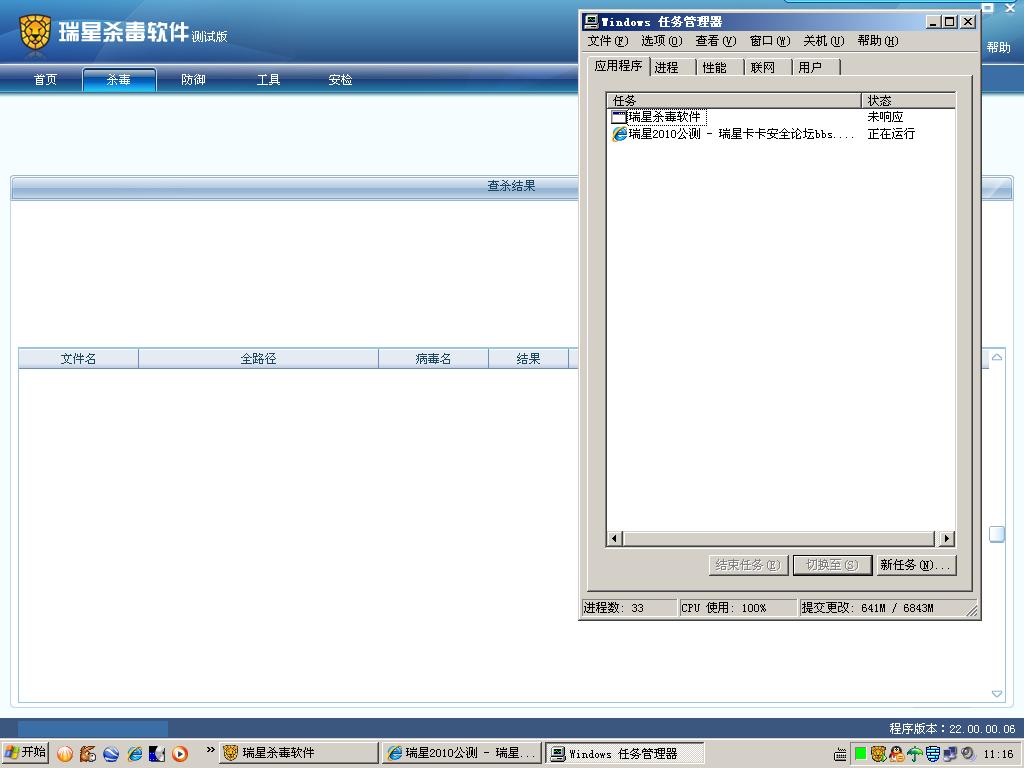Click the CPU 使用: 100% status field
This screenshot has width=1024, height=768.
737,608
